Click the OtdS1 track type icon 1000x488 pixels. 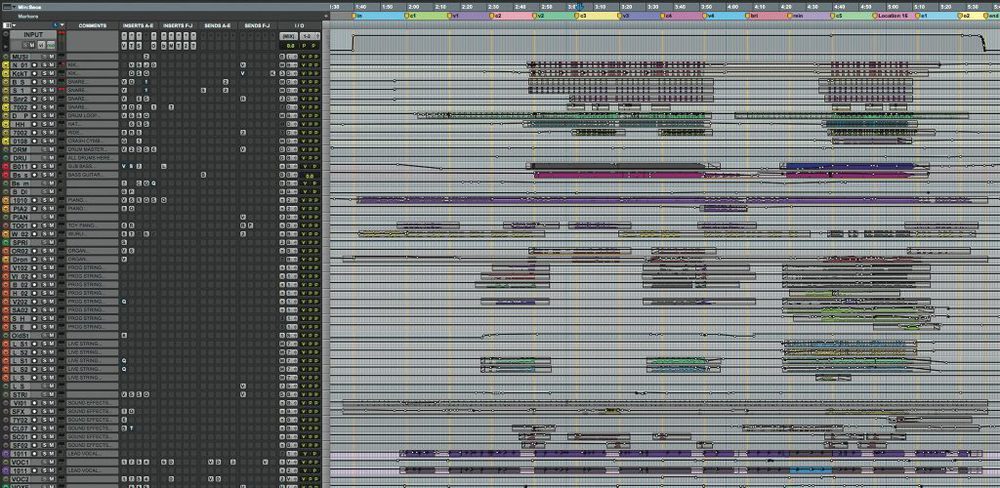coord(6,335)
